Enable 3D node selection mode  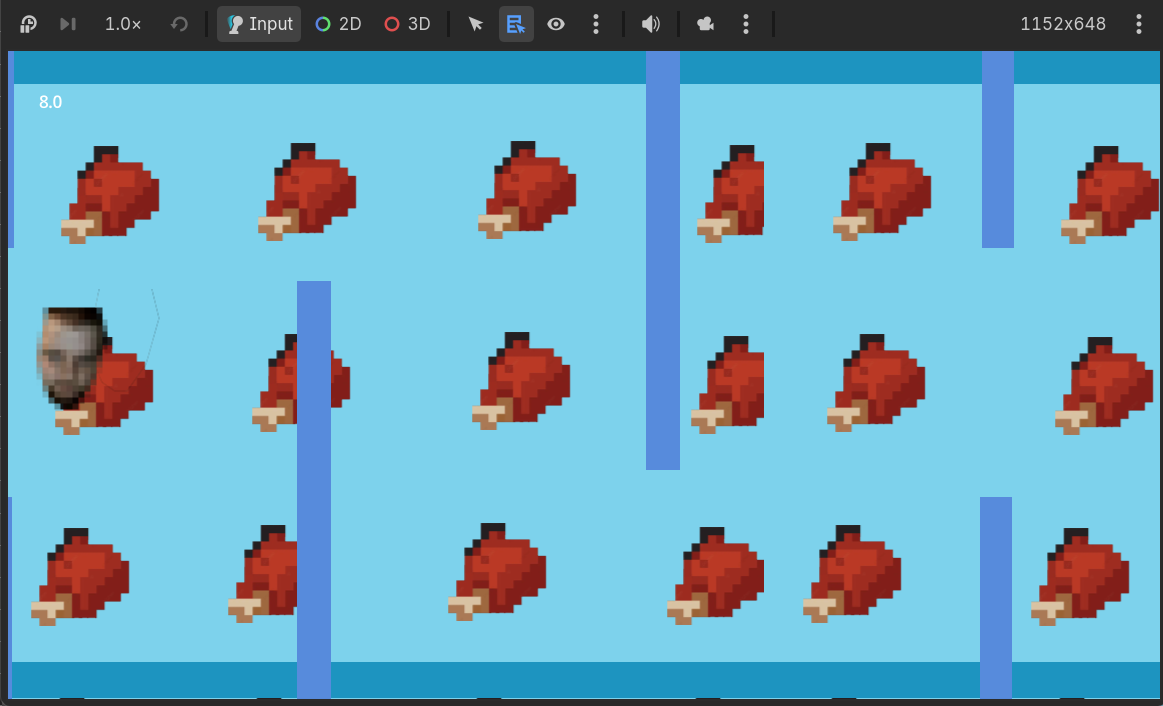coord(407,24)
